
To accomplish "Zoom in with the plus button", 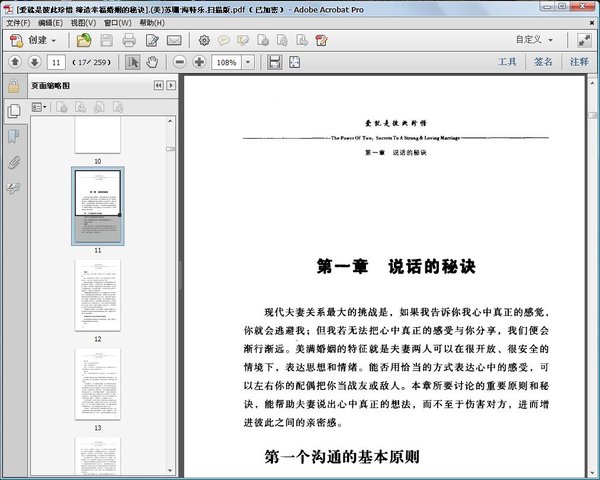I will coord(199,62).
